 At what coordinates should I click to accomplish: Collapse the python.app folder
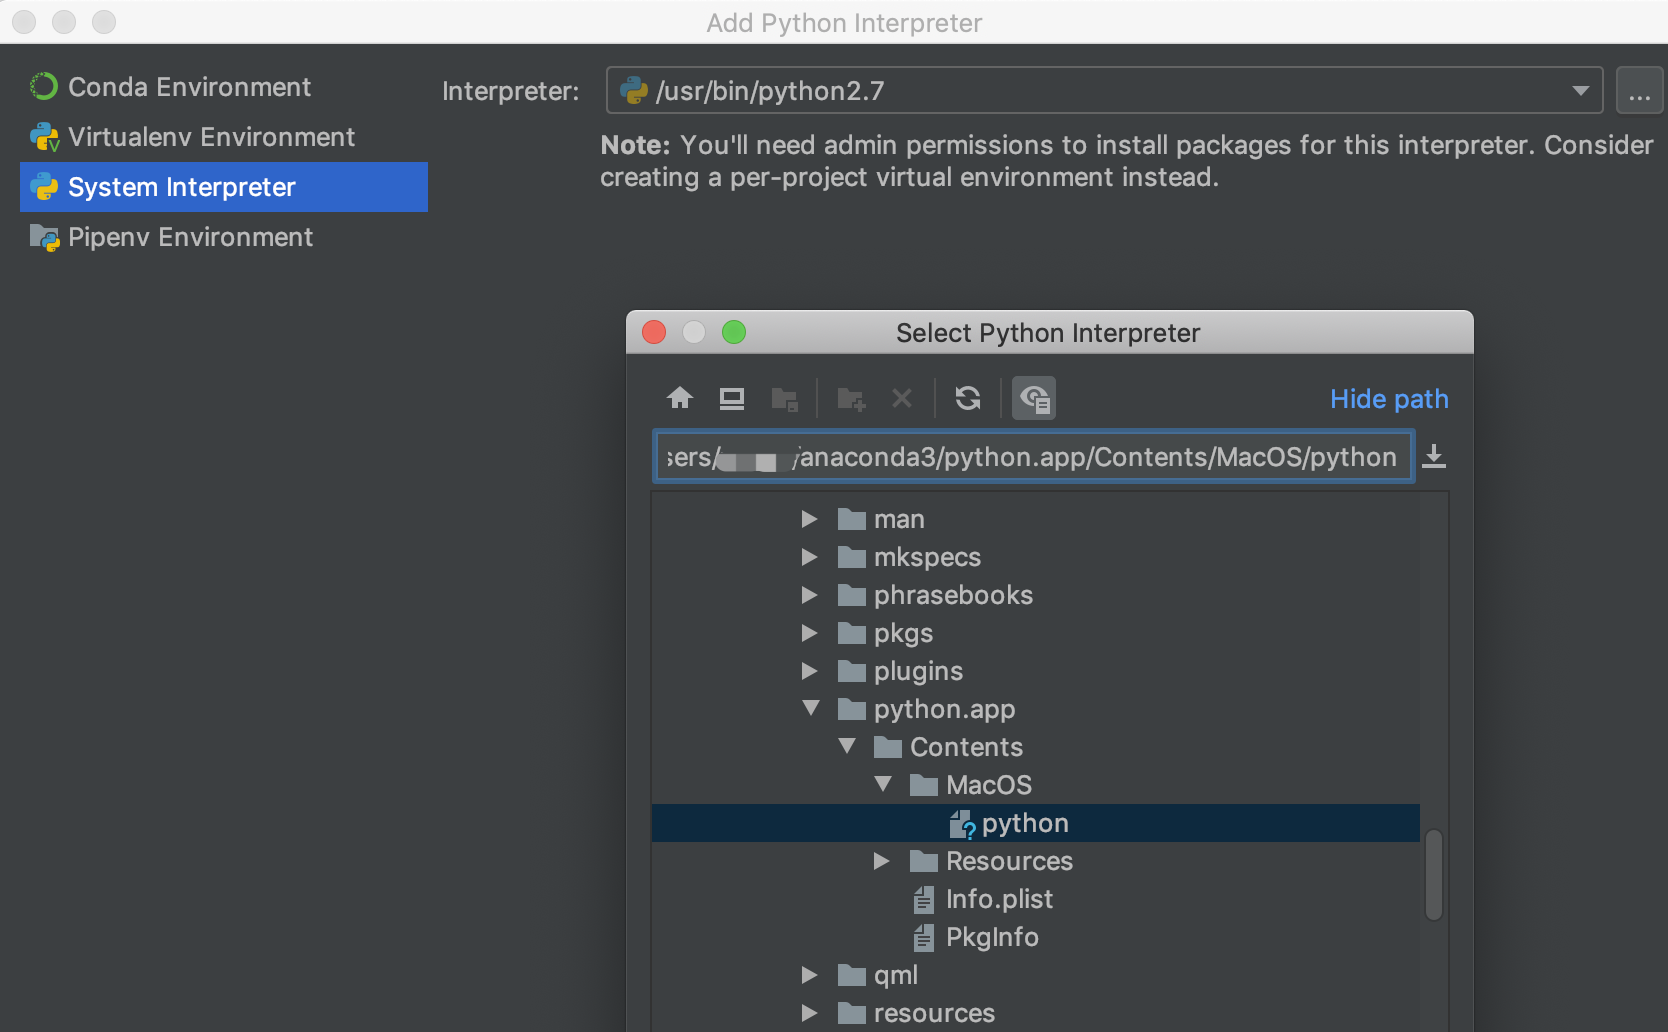point(811,708)
